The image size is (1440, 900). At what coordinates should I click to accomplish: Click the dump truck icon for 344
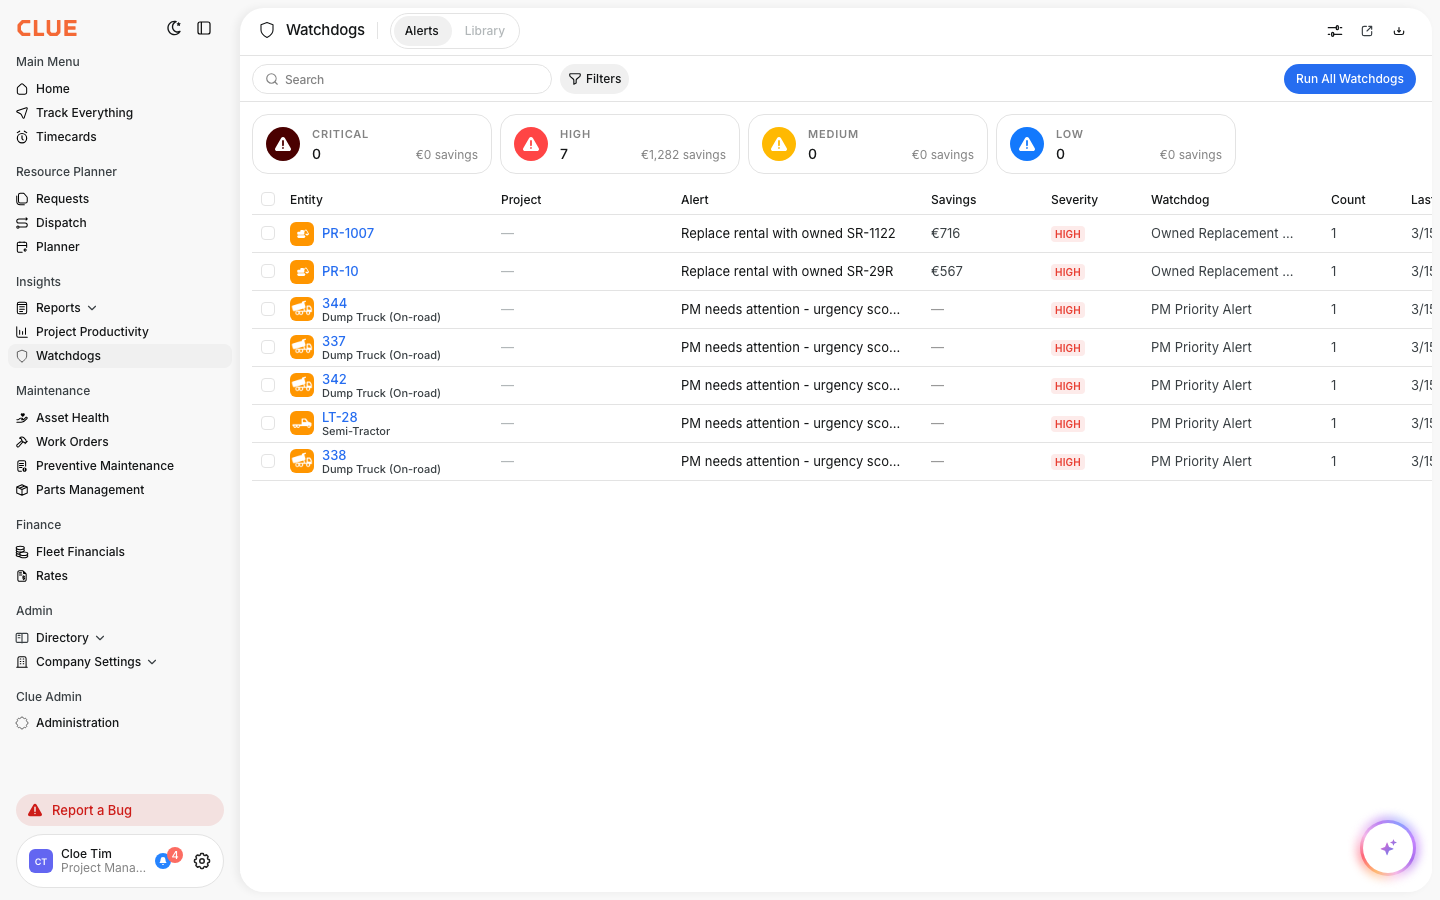point(302,310)
